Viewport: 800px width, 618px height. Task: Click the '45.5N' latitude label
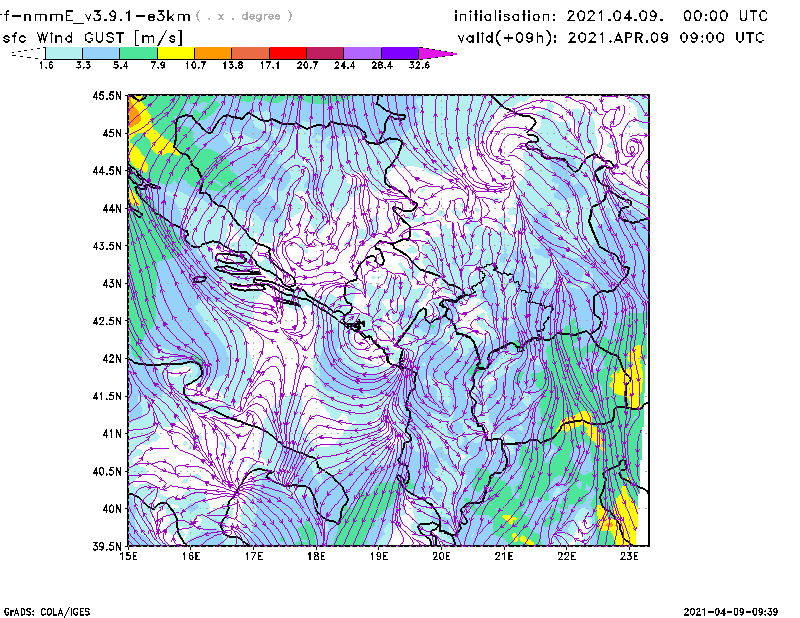coord(107,95)
